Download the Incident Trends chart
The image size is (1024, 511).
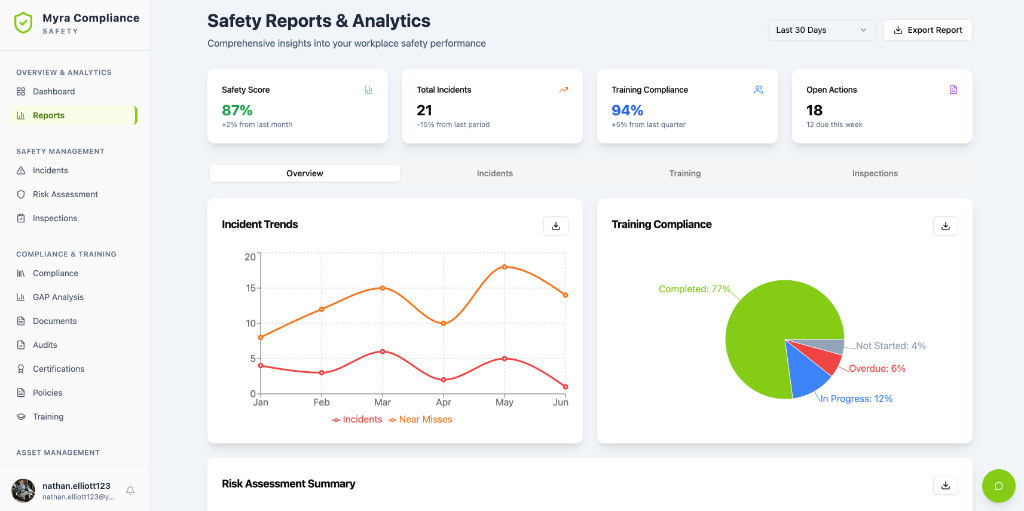[x=556, y=226]
